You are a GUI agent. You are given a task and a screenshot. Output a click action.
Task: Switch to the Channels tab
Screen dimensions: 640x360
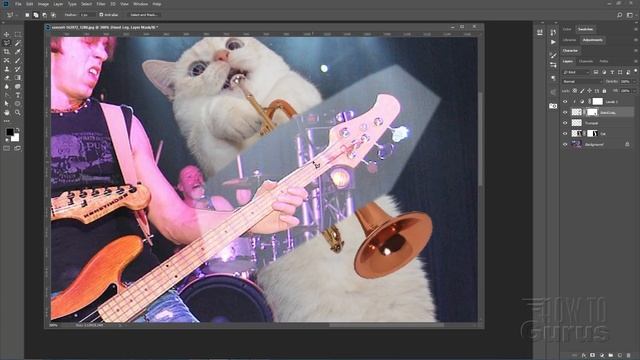586,61
